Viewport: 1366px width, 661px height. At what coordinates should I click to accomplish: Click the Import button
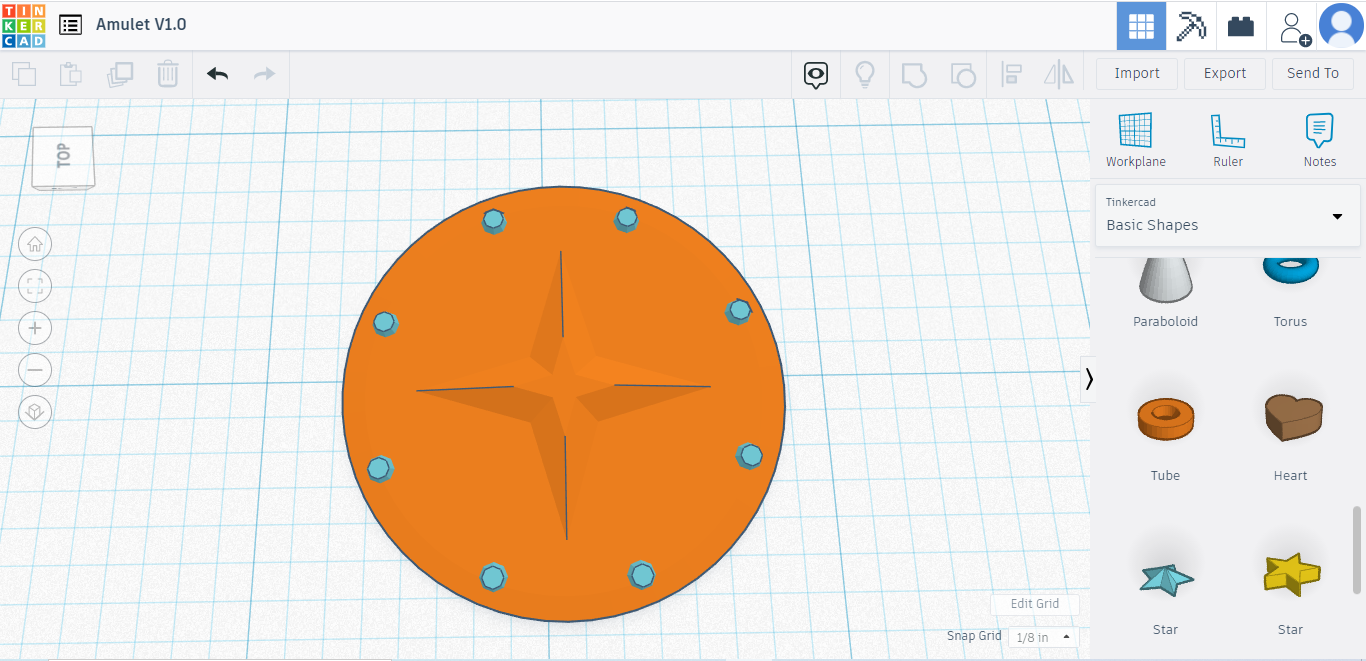click(x=1137, y=73)
